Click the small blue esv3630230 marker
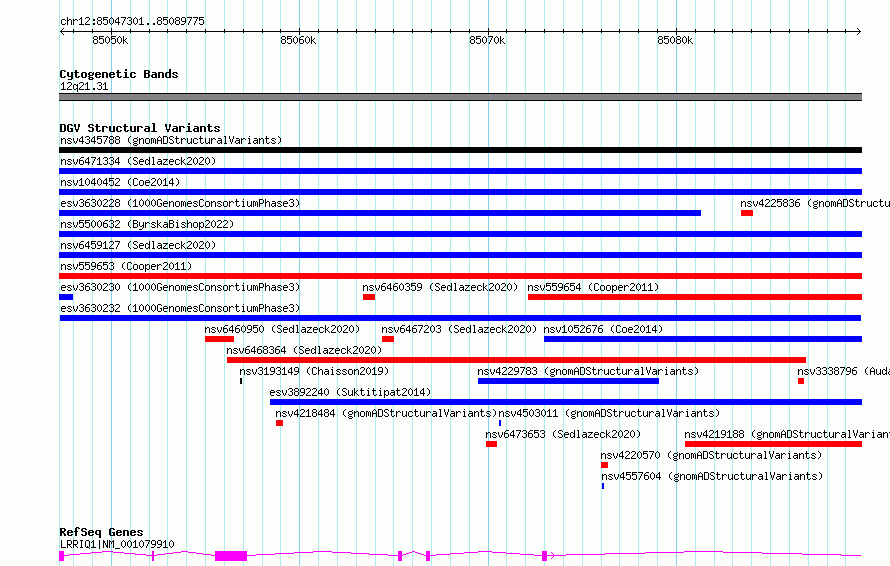This screenshot has height=566, width=890. [66, 297]
